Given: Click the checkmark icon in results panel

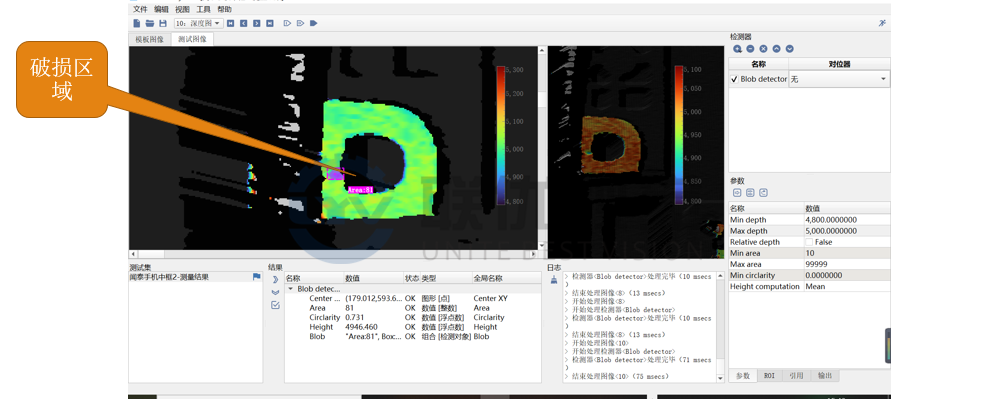Looking at the screenshot, I should 275,305.
